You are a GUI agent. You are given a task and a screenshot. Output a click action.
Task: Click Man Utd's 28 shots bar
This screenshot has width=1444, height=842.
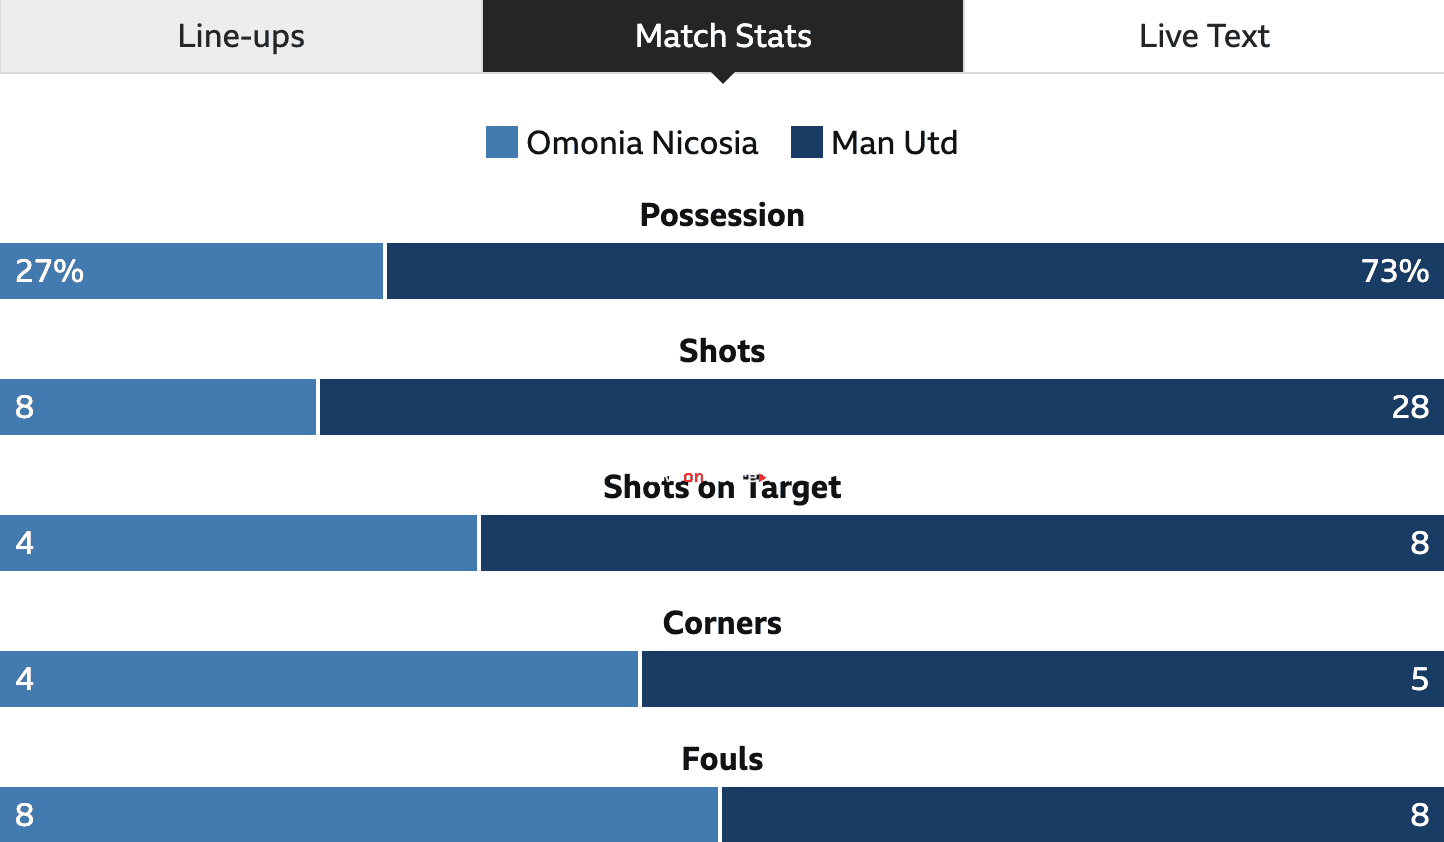coord(882,407)
